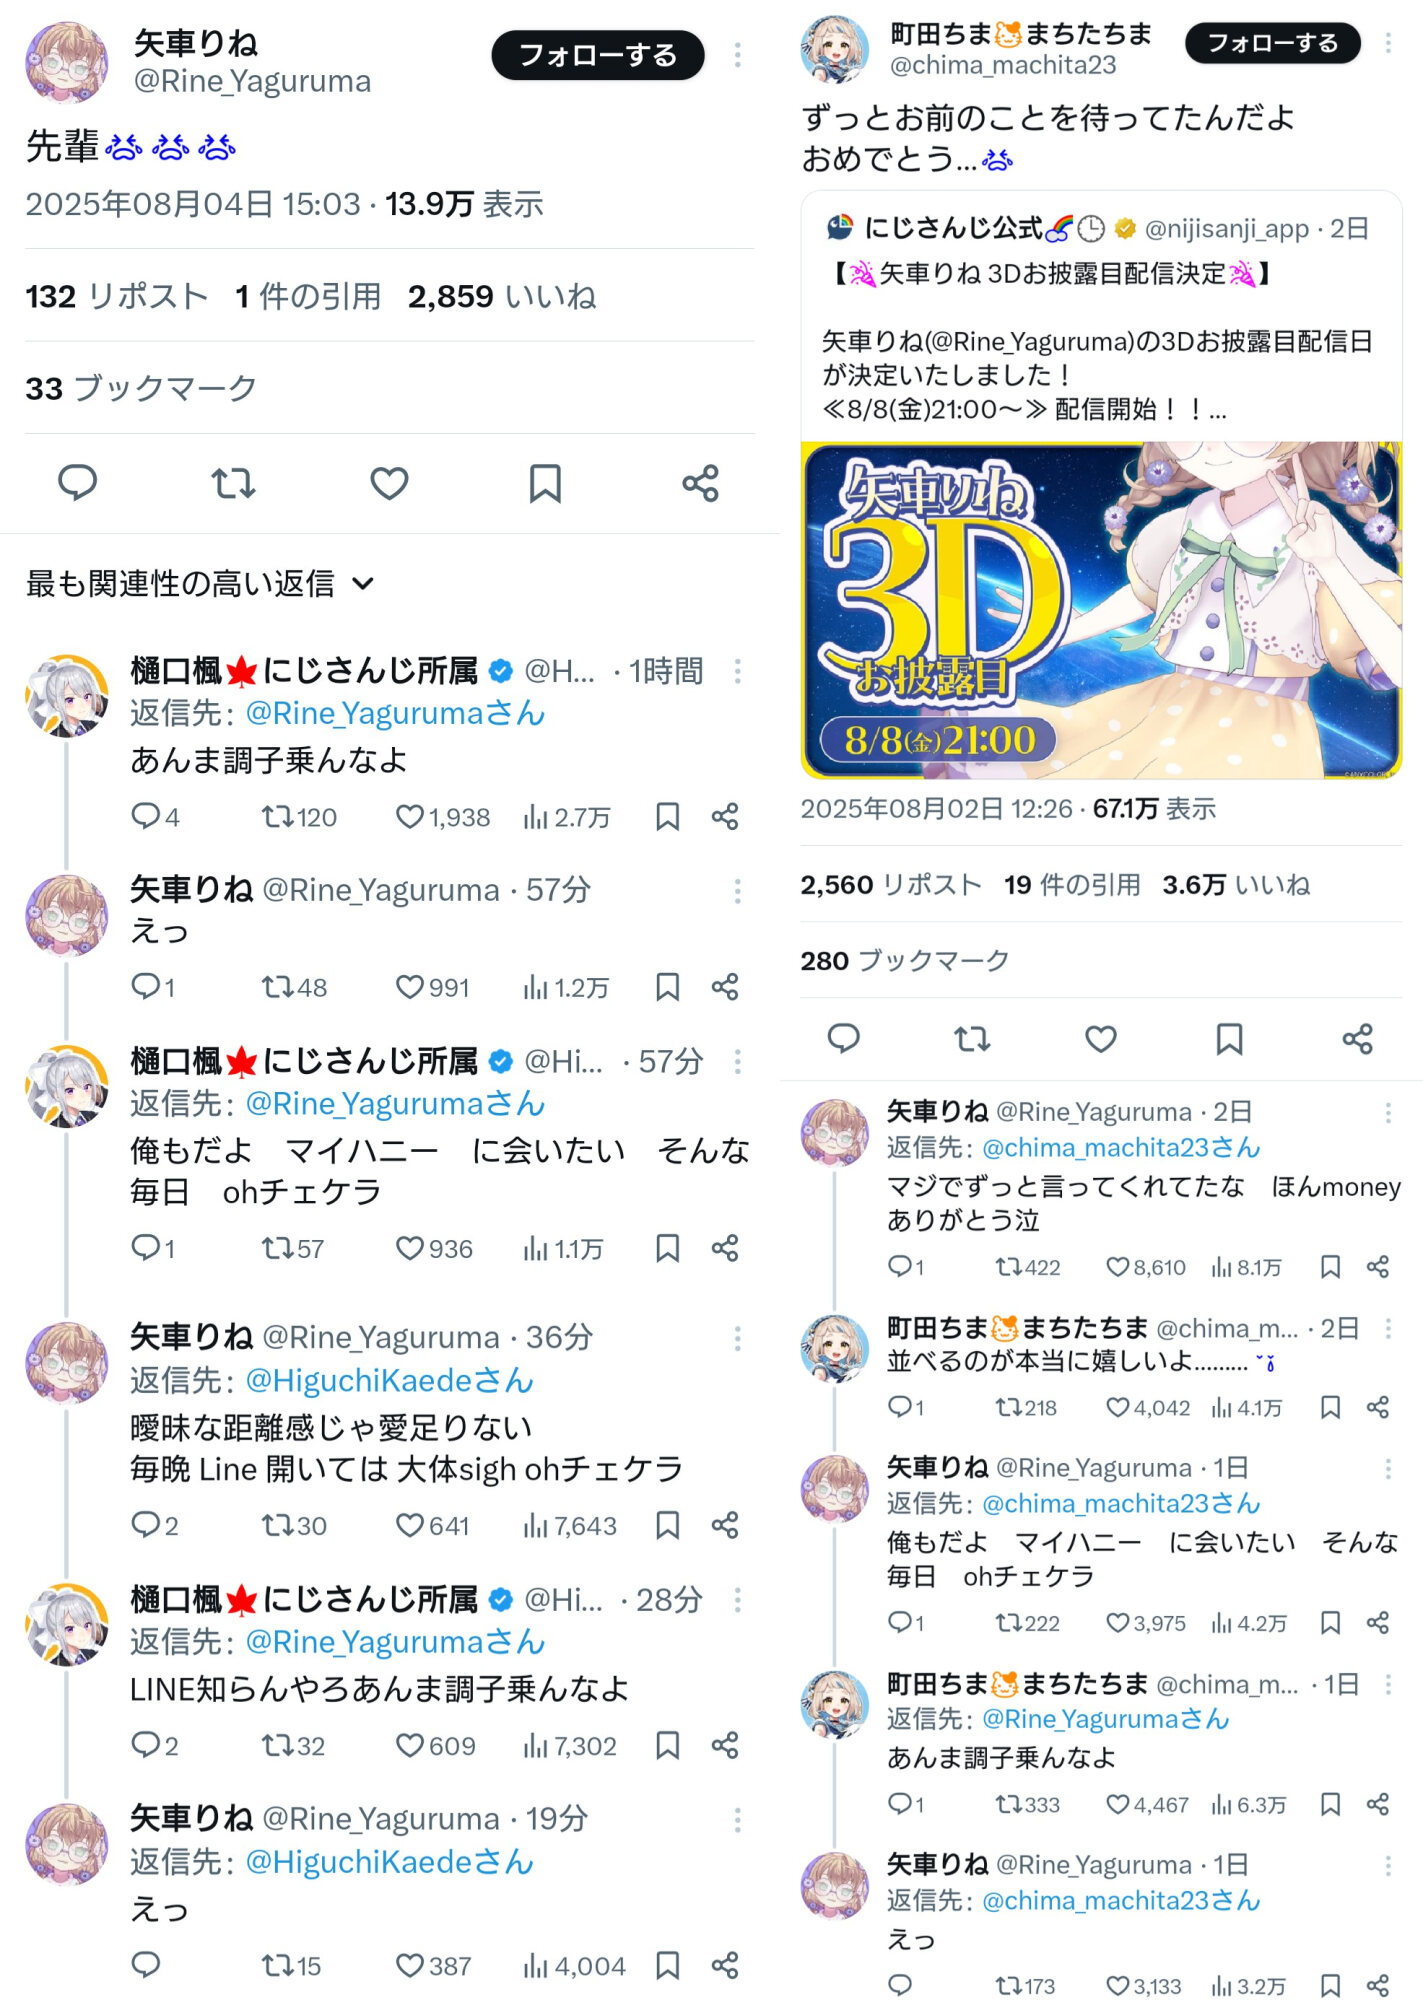This screenshot has width=1423, height=2000.
Task: View 2,560 リポスト list
Action: [x=891, y=885]
